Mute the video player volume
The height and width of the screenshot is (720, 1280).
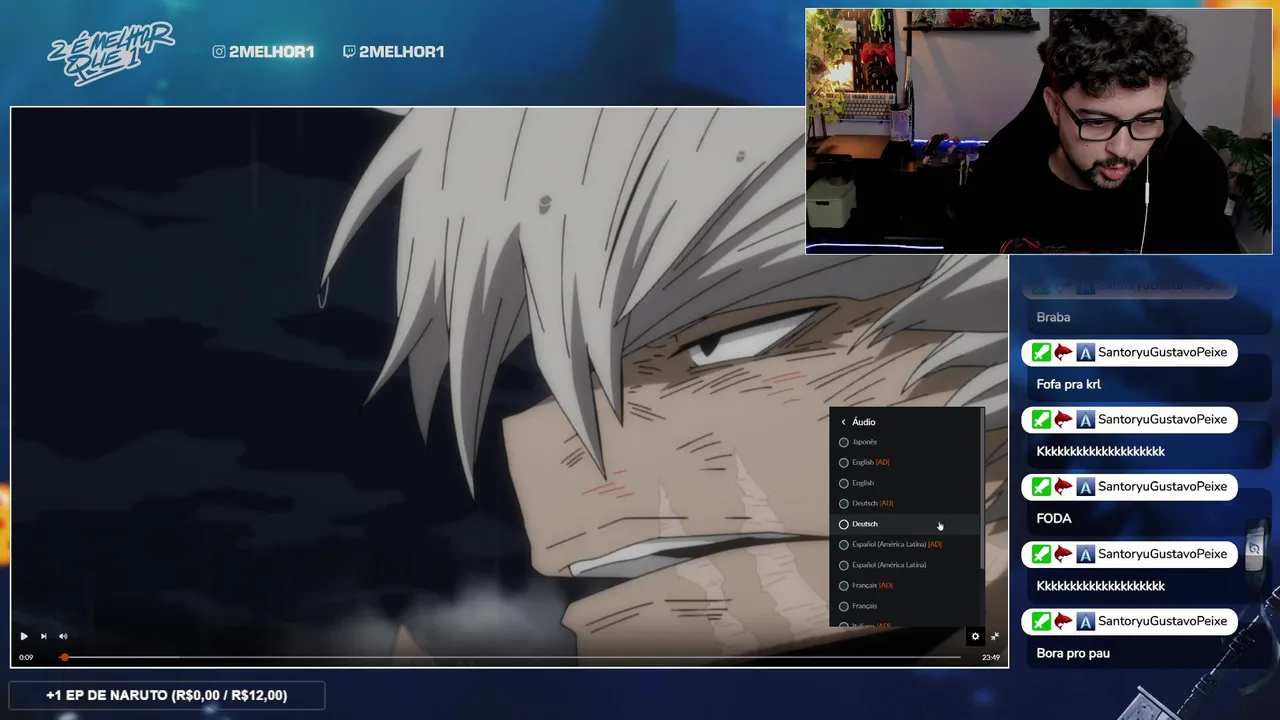(x=63, y=636)
